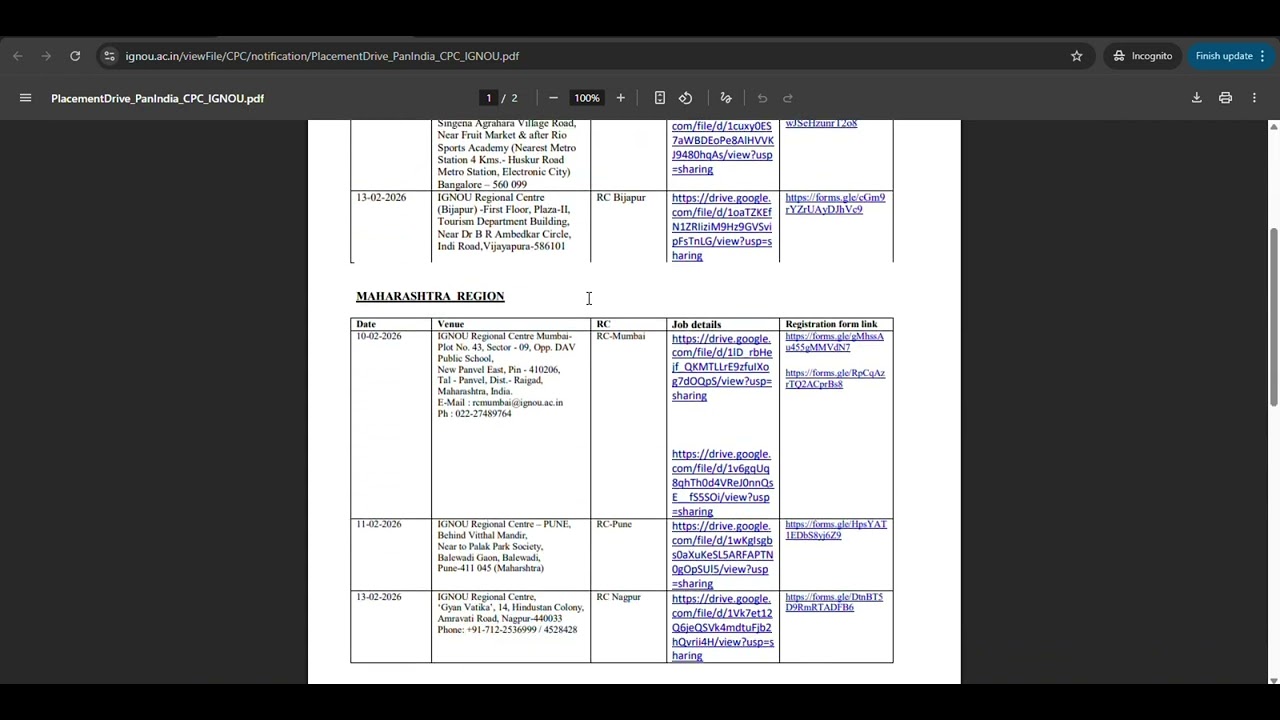Click the scrollbar down arrow
The width and height of the screenshot is (1280, 720).
[1273, 680]
